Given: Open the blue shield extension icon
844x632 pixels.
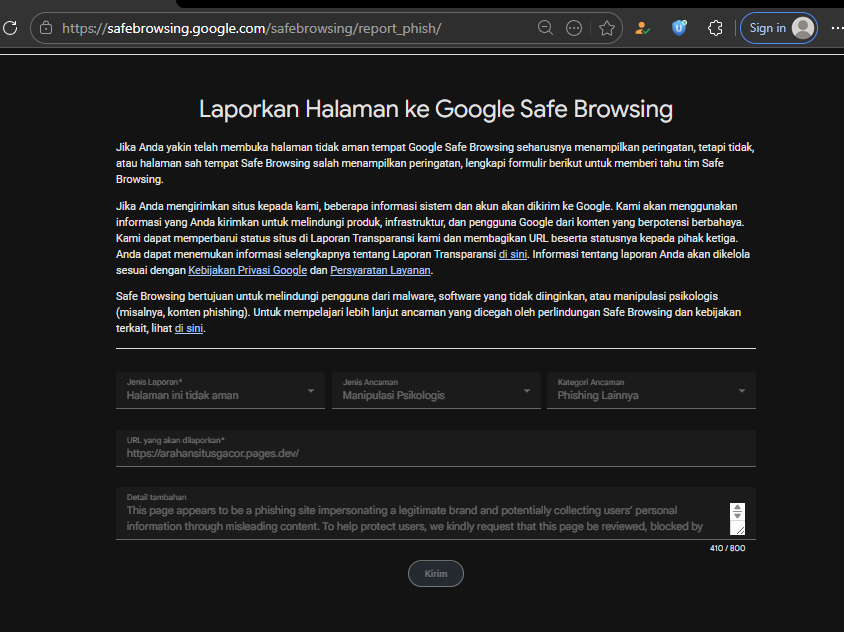Looking at the screenshot, I should coord(679,28).
